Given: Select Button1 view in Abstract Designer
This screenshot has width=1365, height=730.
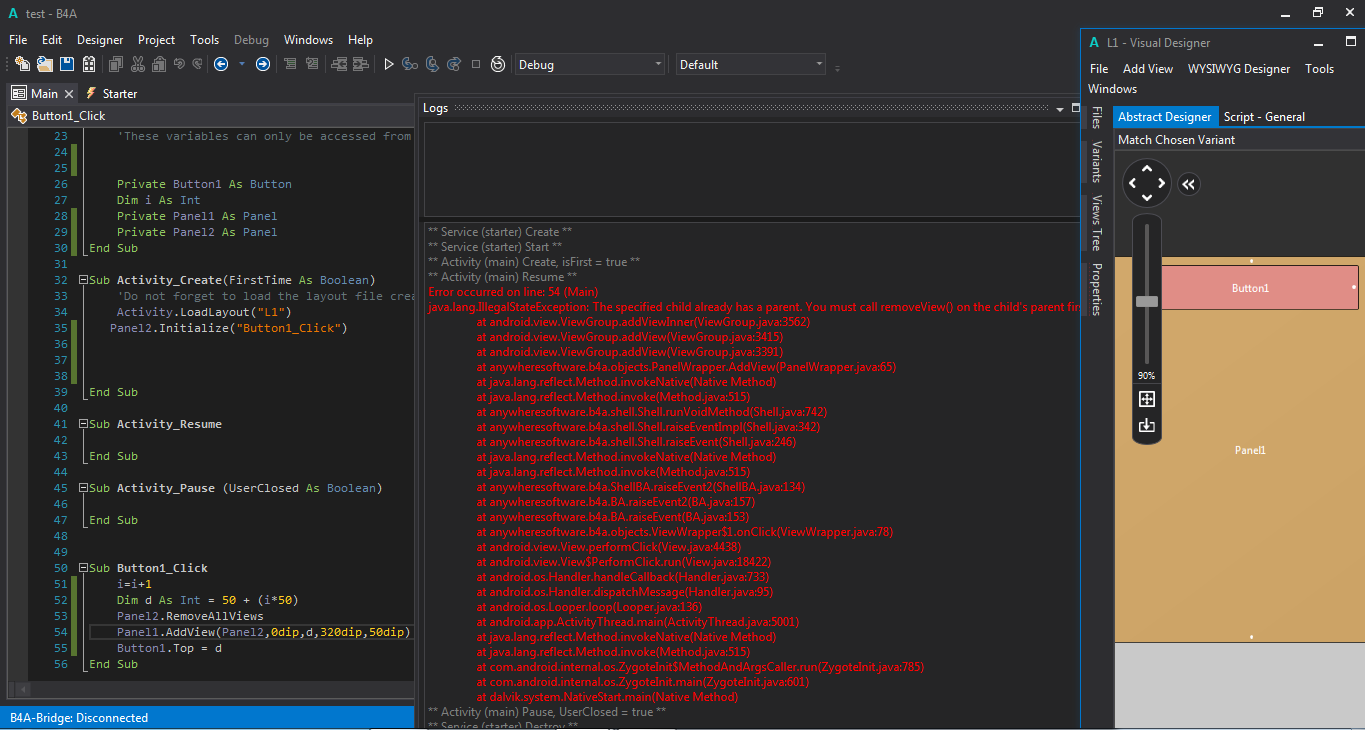Looking at the screenshot, I should [1250, 288].
